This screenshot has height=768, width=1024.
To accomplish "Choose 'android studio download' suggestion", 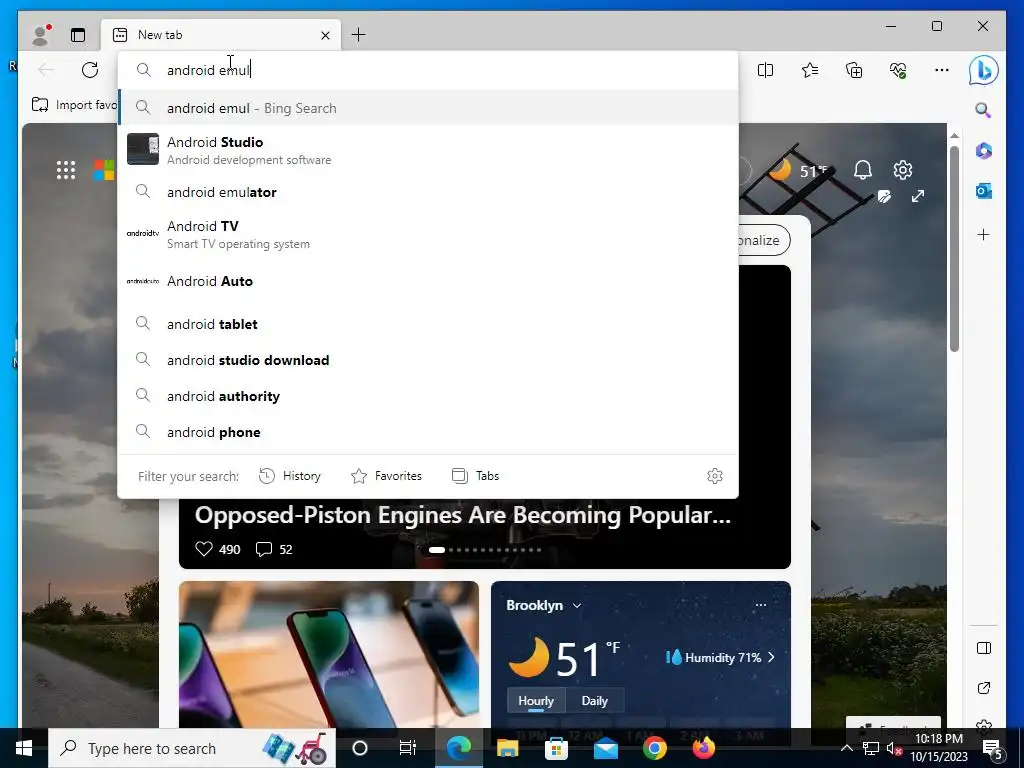I will [428, 360].
